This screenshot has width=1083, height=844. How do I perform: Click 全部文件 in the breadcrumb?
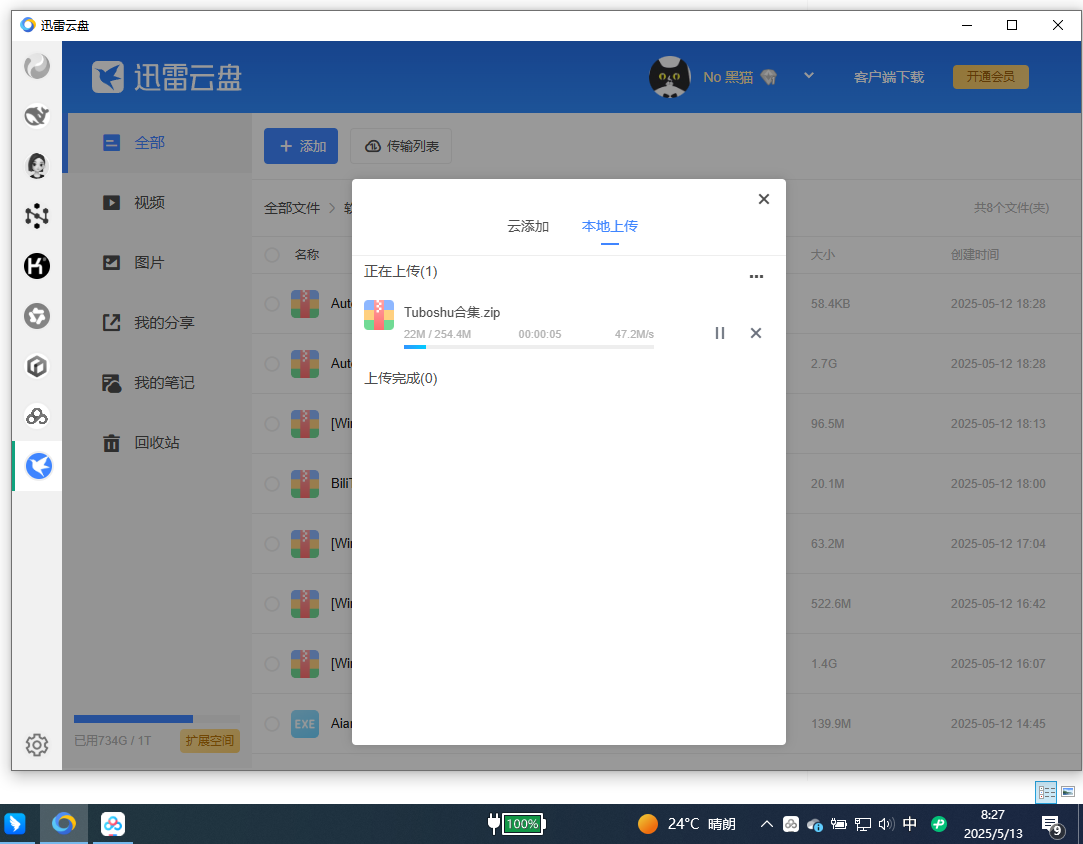291,208
